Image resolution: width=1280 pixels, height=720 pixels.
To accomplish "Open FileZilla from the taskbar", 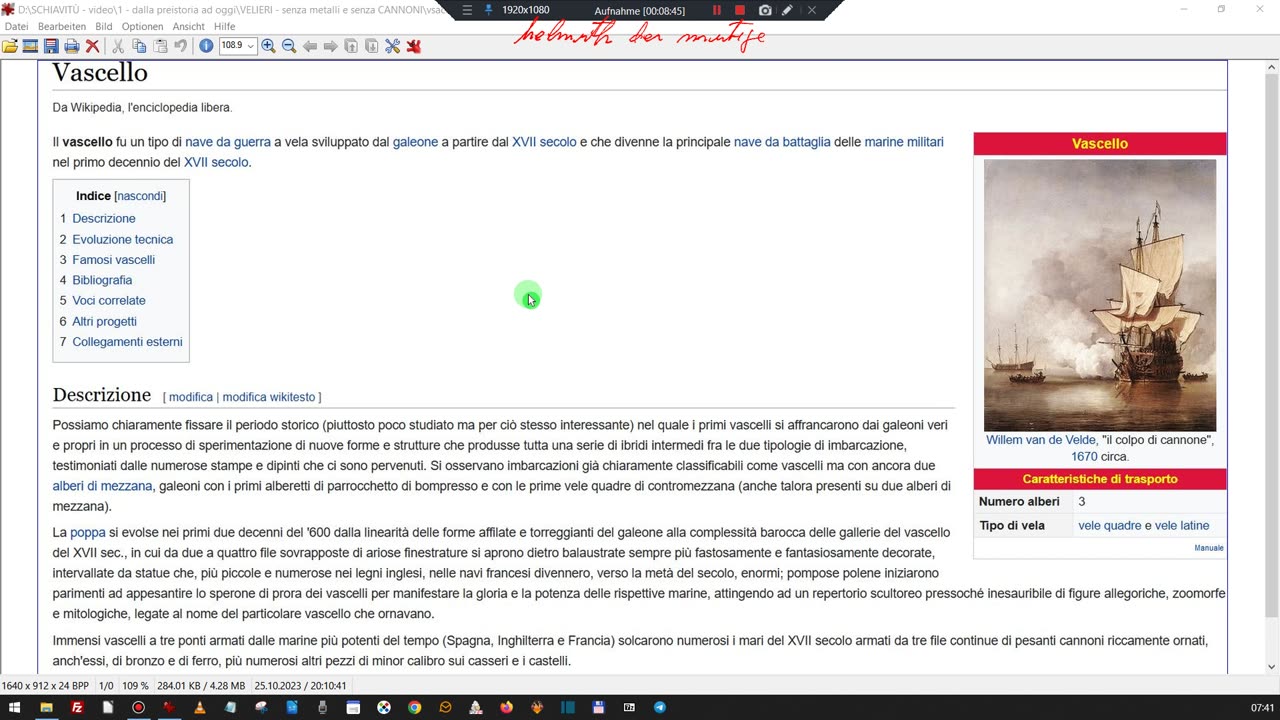I will pyautogui.click(x=77, y=707).
